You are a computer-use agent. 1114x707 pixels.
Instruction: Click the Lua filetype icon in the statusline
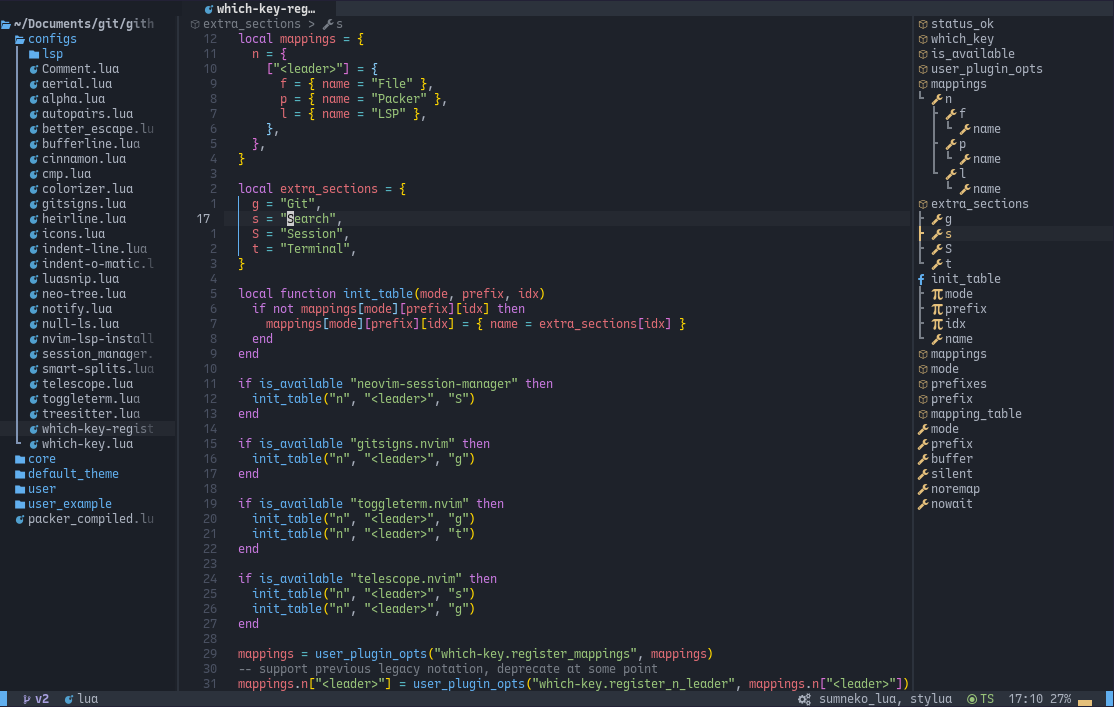coord(68,698)
